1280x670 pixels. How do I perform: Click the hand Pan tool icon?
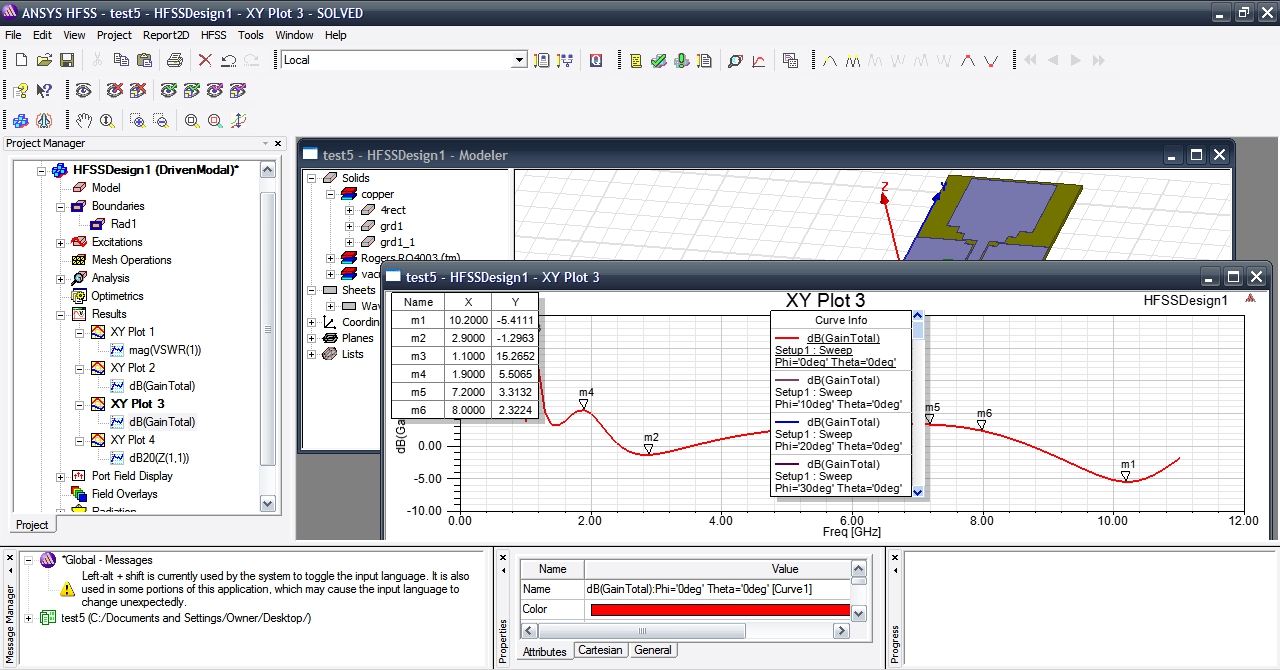click(x=84, y=121)
